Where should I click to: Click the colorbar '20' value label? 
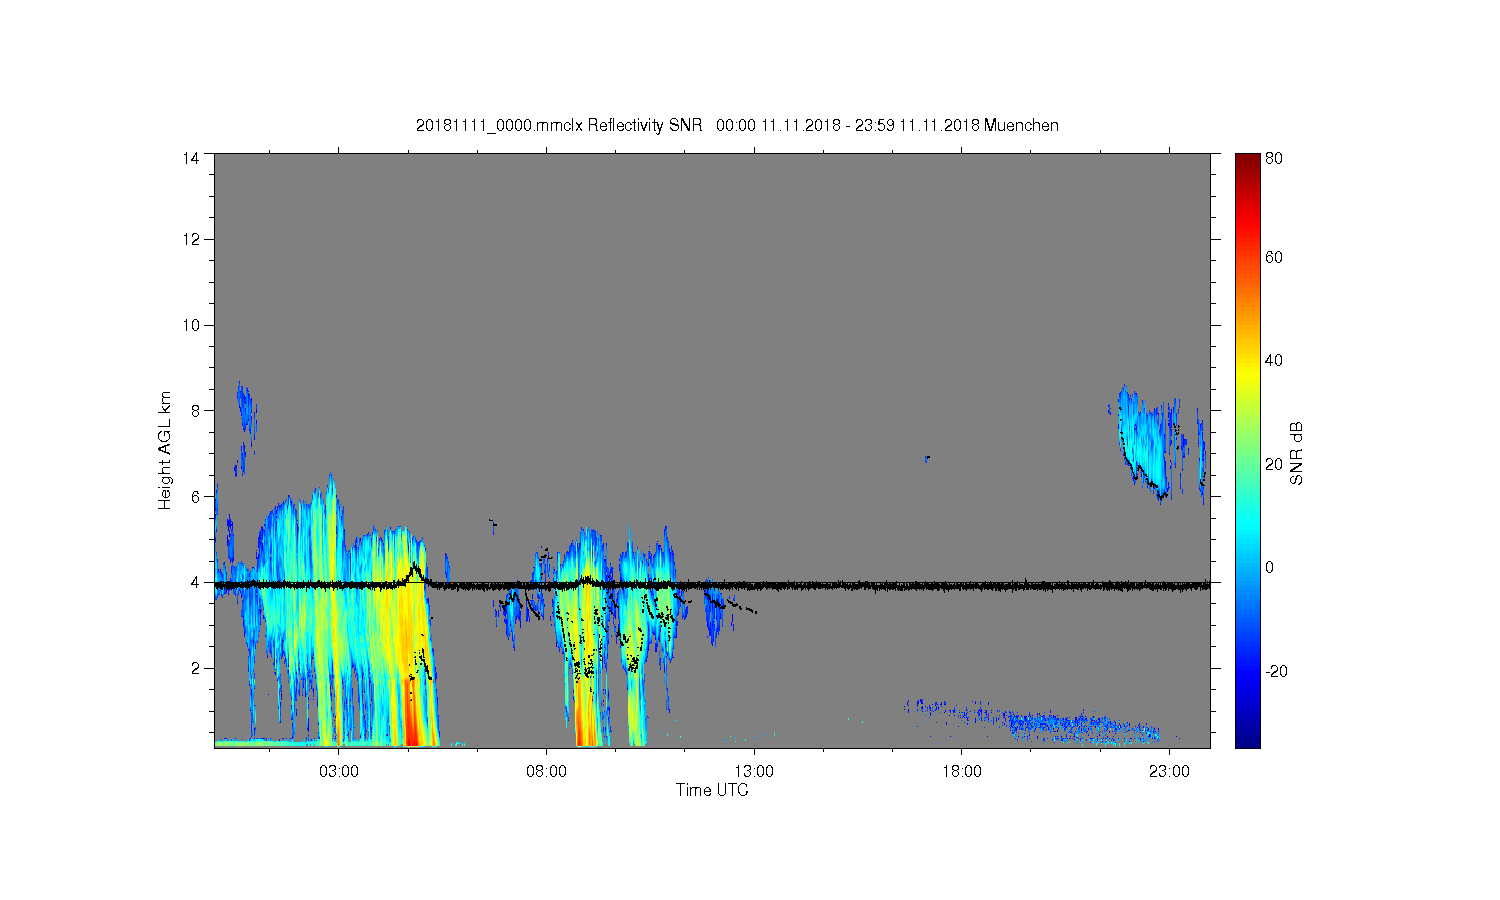tap(1273, 464)
